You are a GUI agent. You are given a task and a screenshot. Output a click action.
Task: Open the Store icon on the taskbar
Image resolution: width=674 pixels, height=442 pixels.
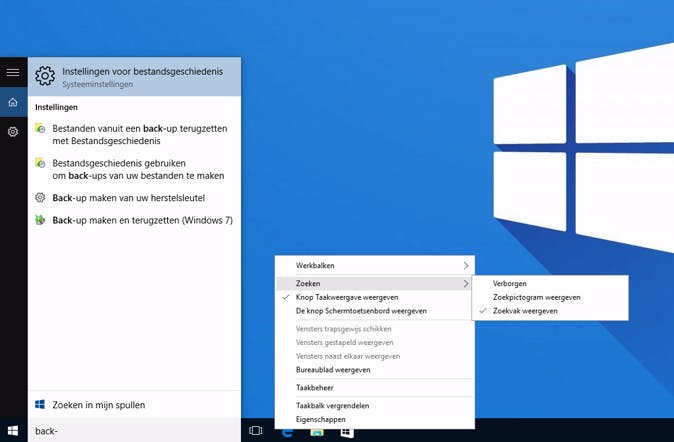(347, 433)
